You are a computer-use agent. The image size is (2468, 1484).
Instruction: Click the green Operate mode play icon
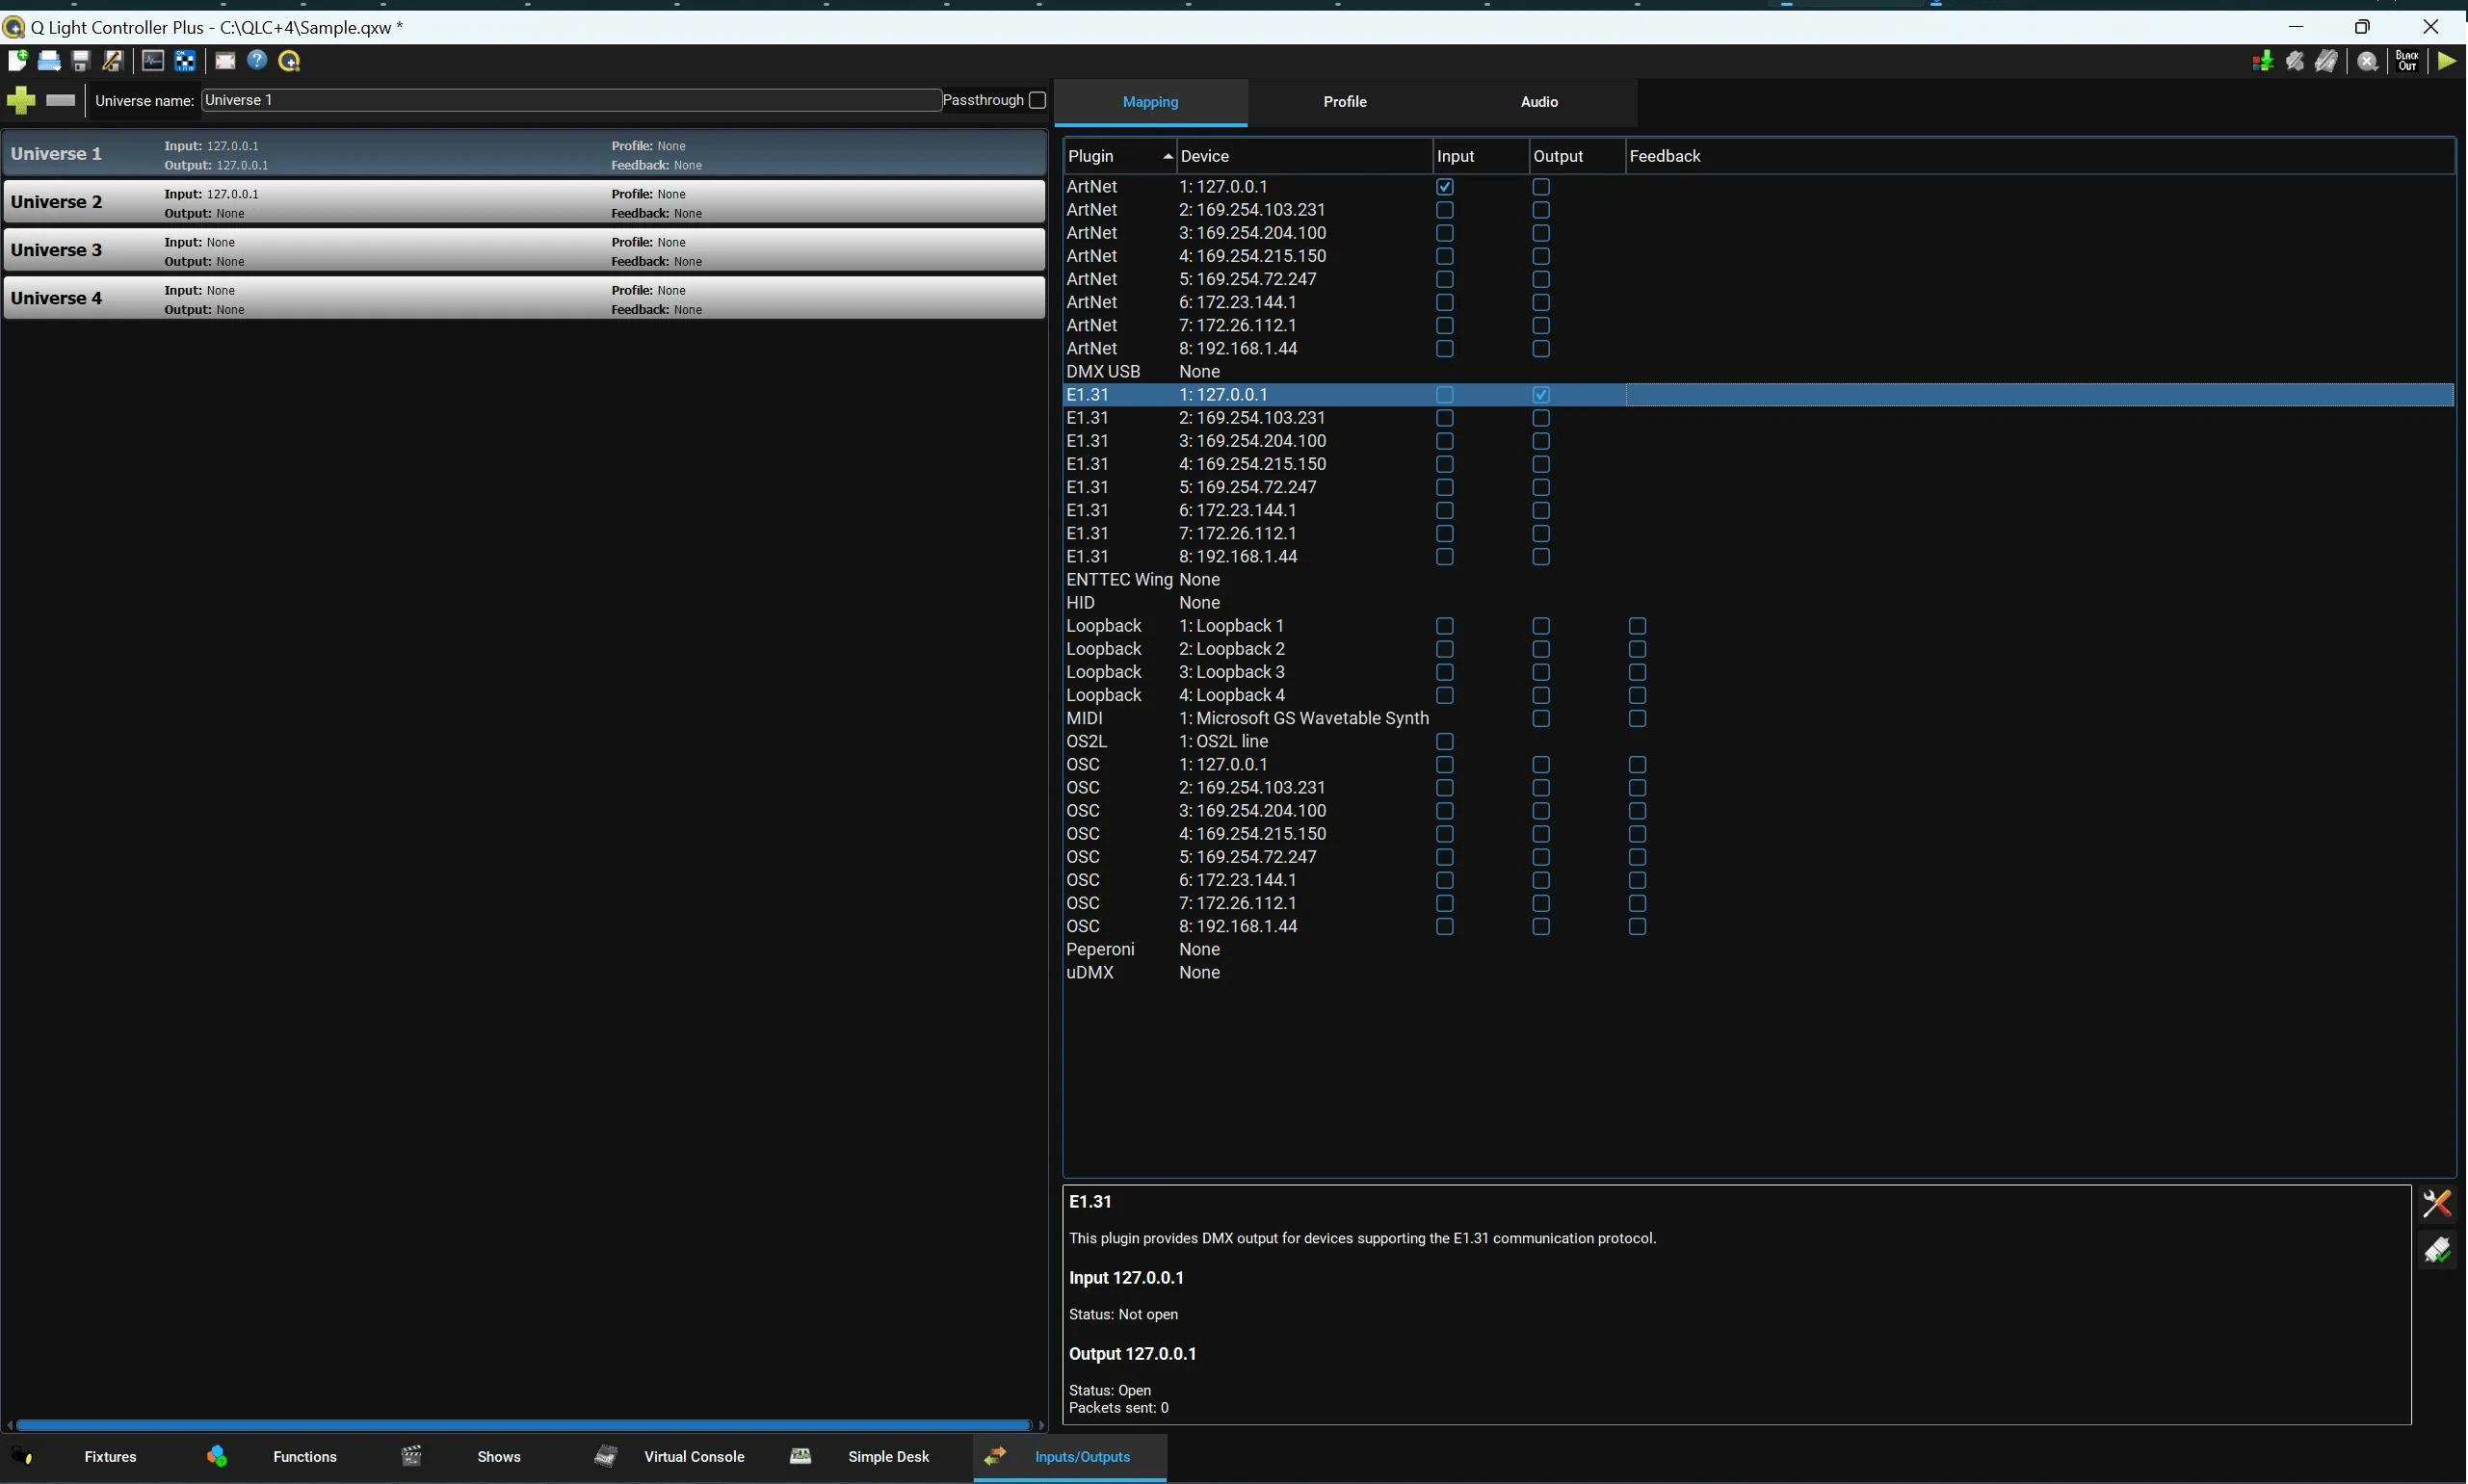point(2446,61)
